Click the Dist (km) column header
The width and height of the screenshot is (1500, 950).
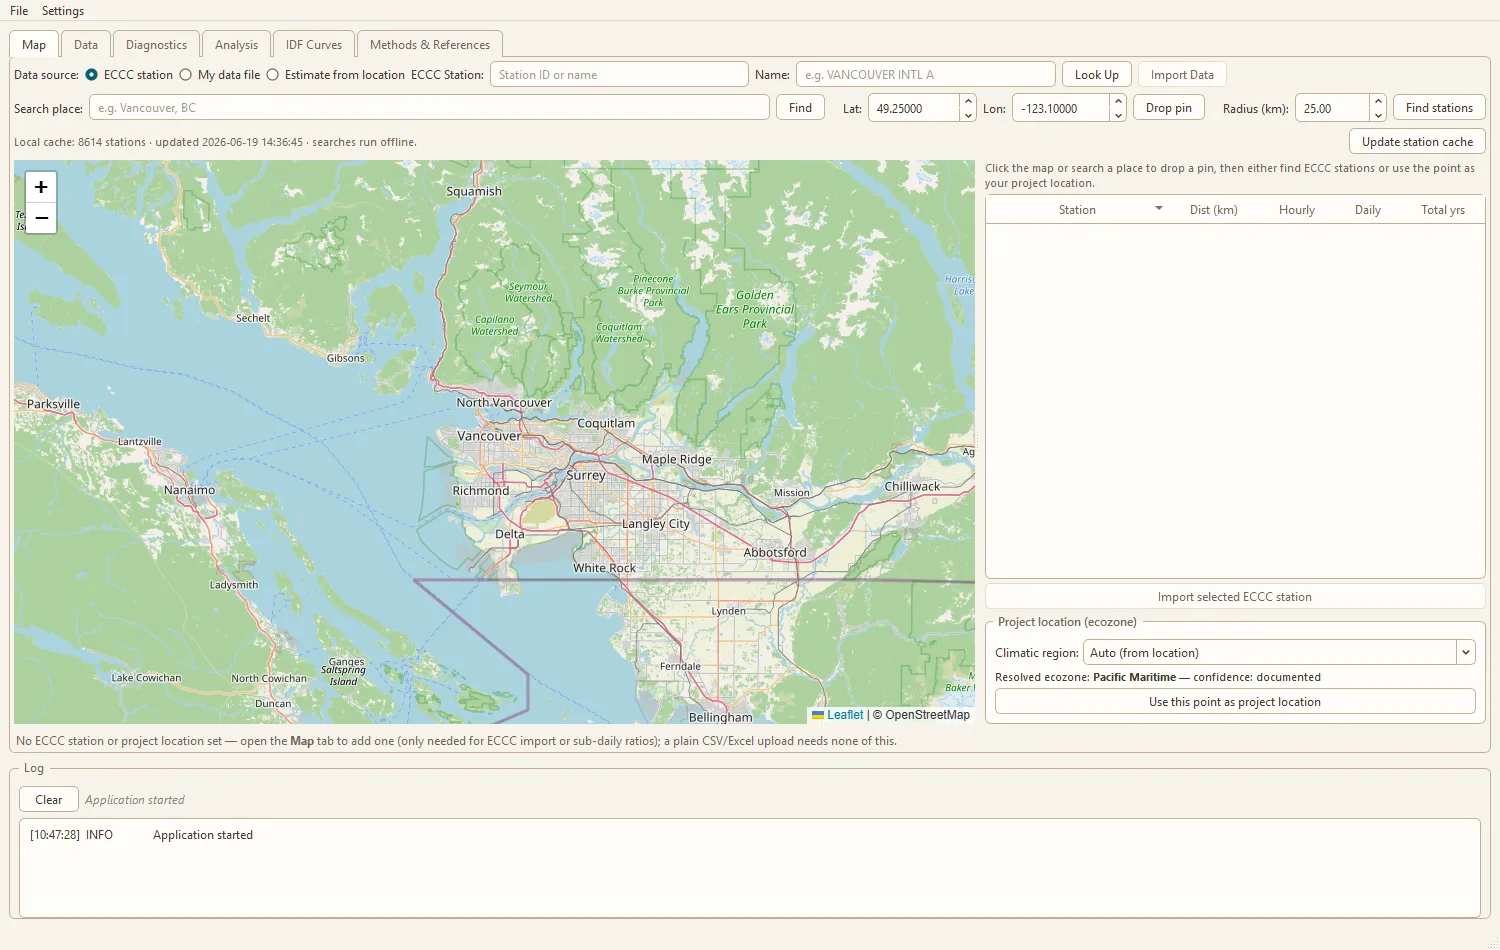tap(1214, 210)
